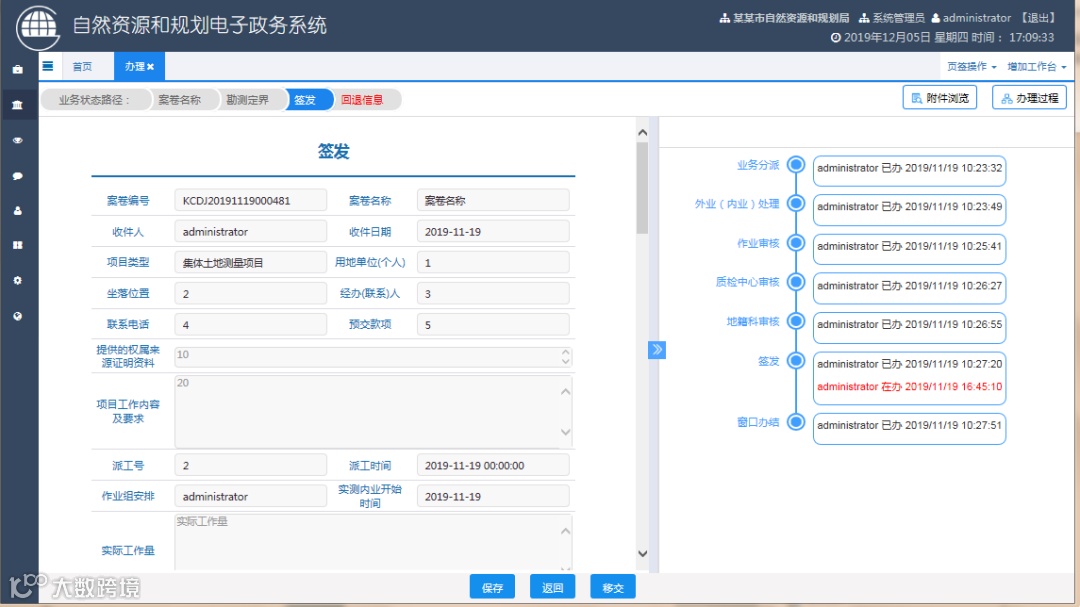Step down the 提供的权属来源证明资料 field arrow
The width and height of the screenshot is (1080, 607).
click(565, 362)
